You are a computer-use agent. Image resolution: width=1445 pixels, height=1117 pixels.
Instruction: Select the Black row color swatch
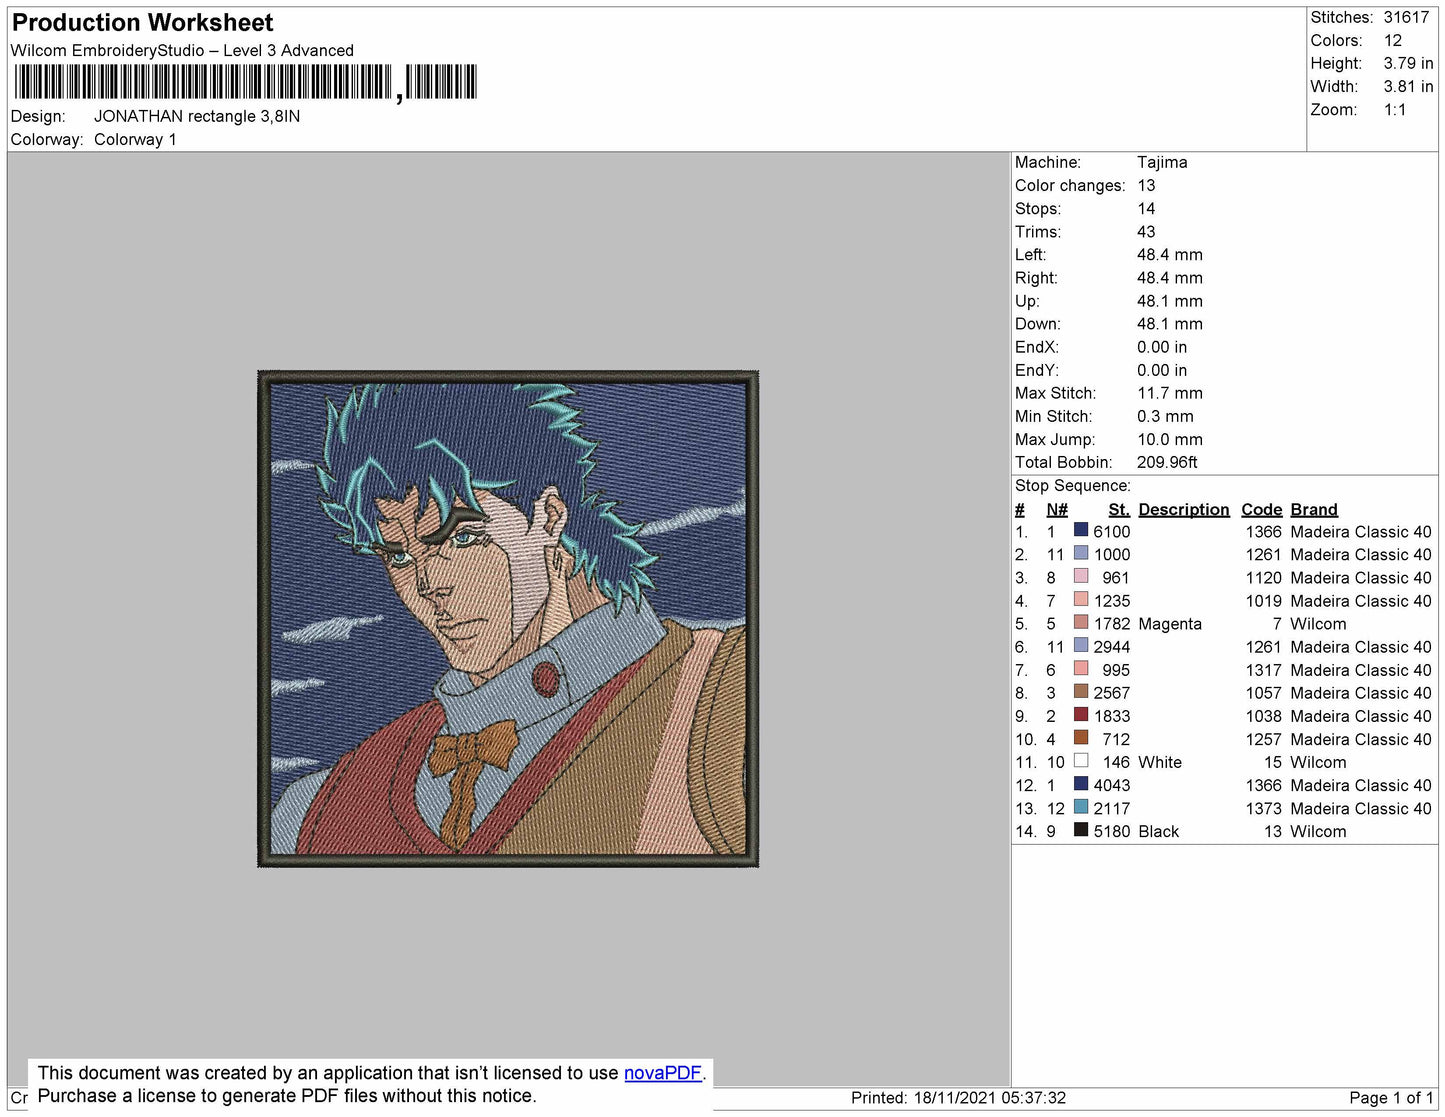coord(1081,830)
